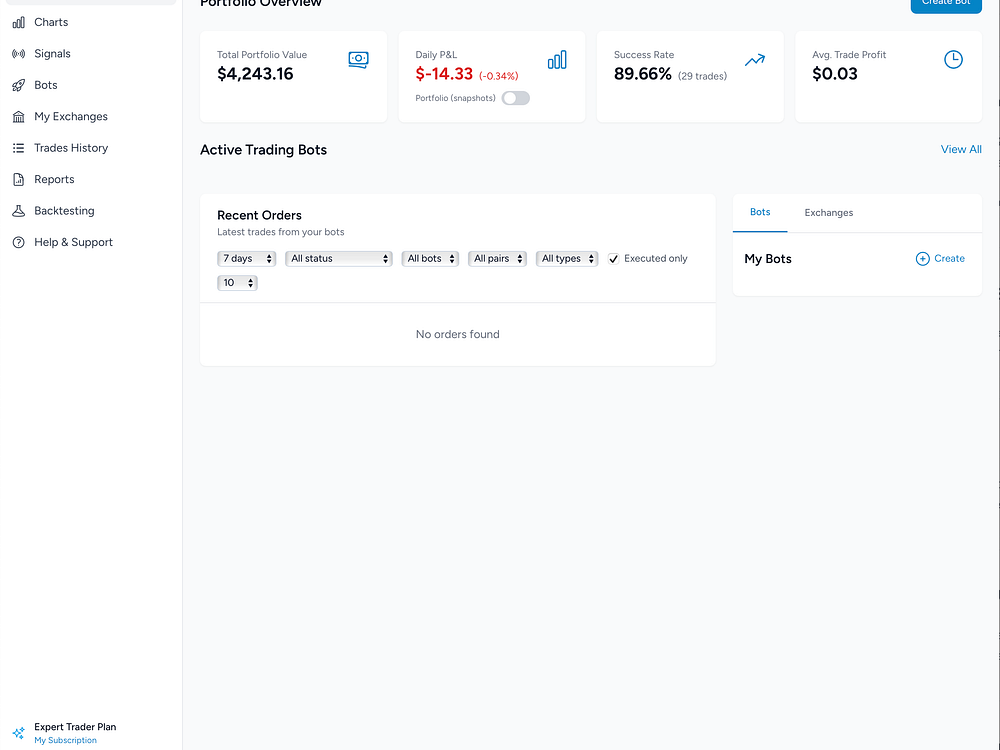1000x750 pixels.
Task: Open the All status filter dropdown
Action: point(339,259)
